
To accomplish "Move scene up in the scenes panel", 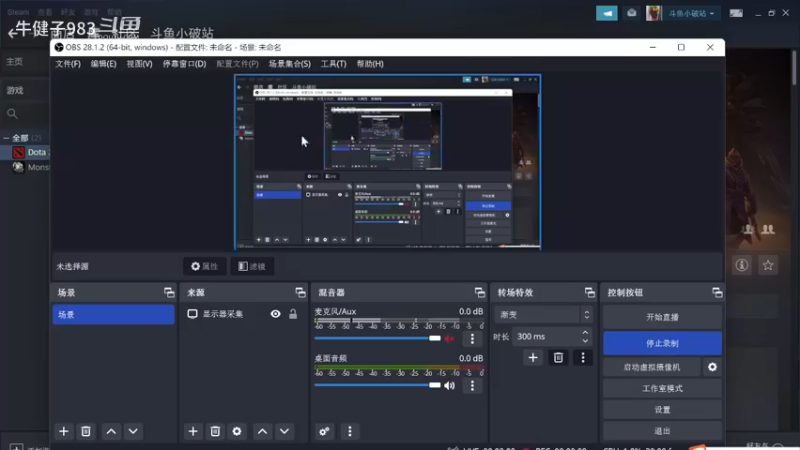I will (111, 431).
